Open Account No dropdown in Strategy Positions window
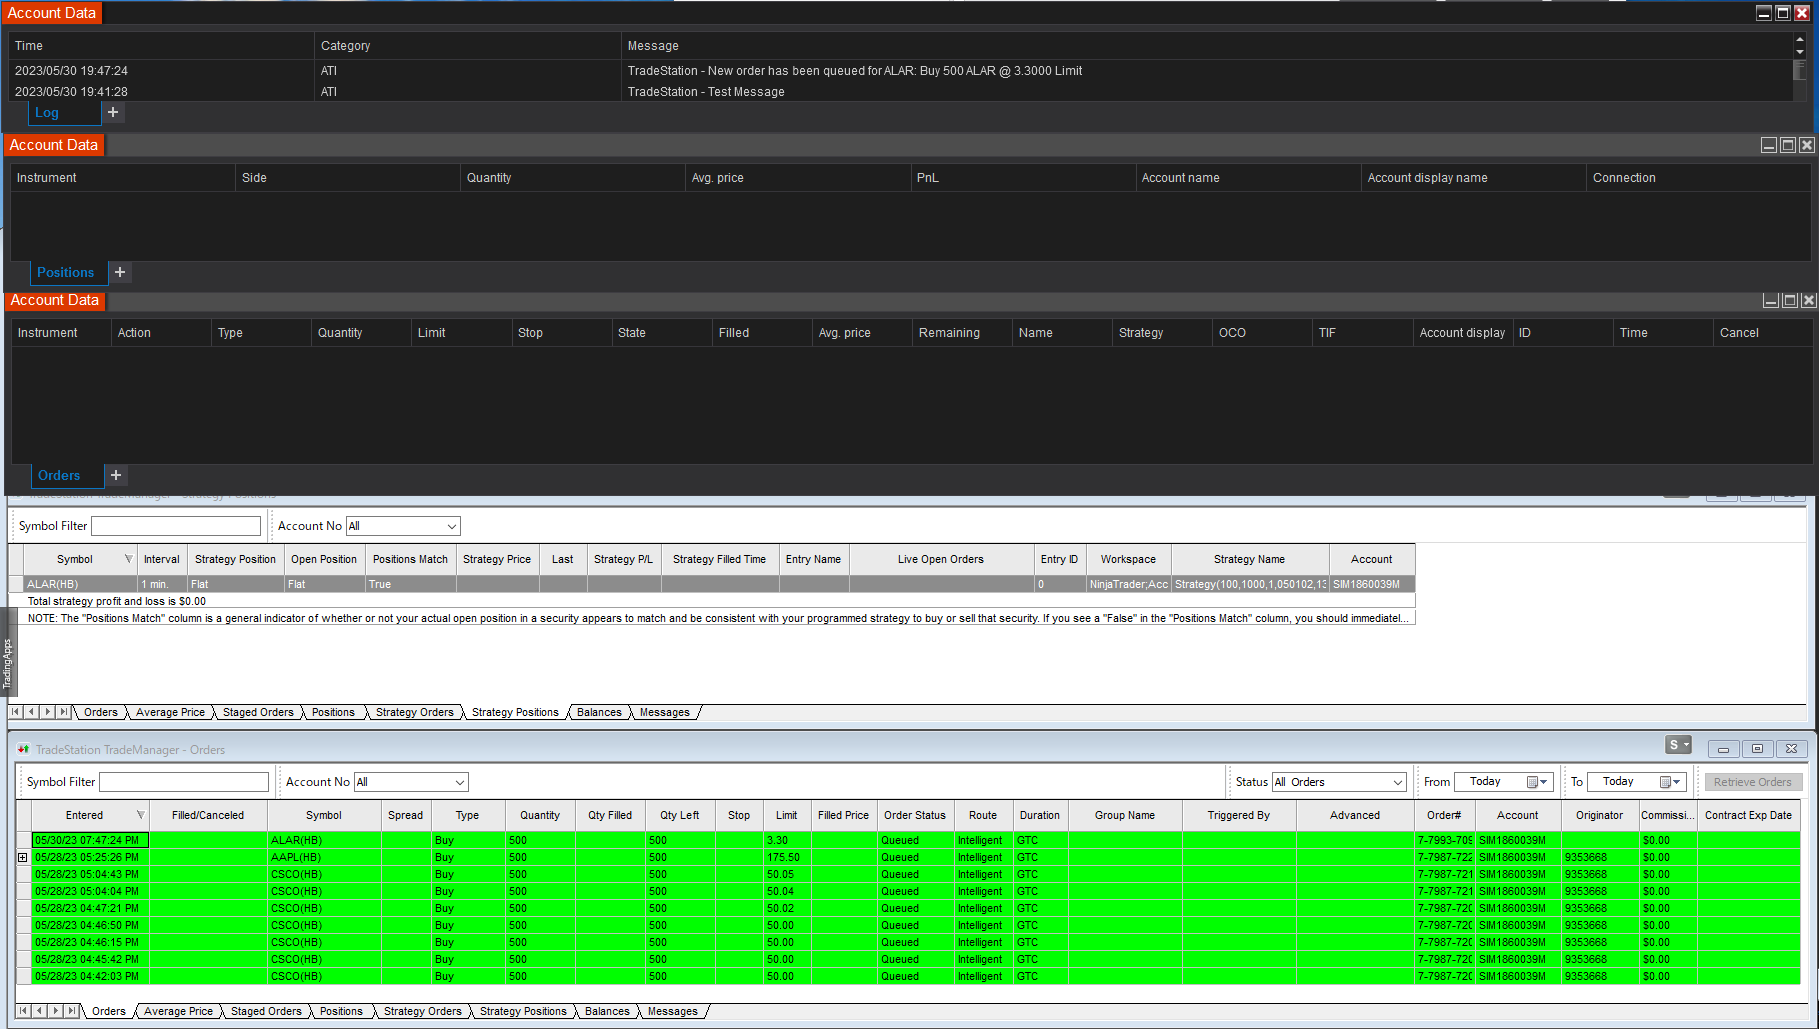The width and height of the screenshot is (1819, 1029). coord(451,526)
